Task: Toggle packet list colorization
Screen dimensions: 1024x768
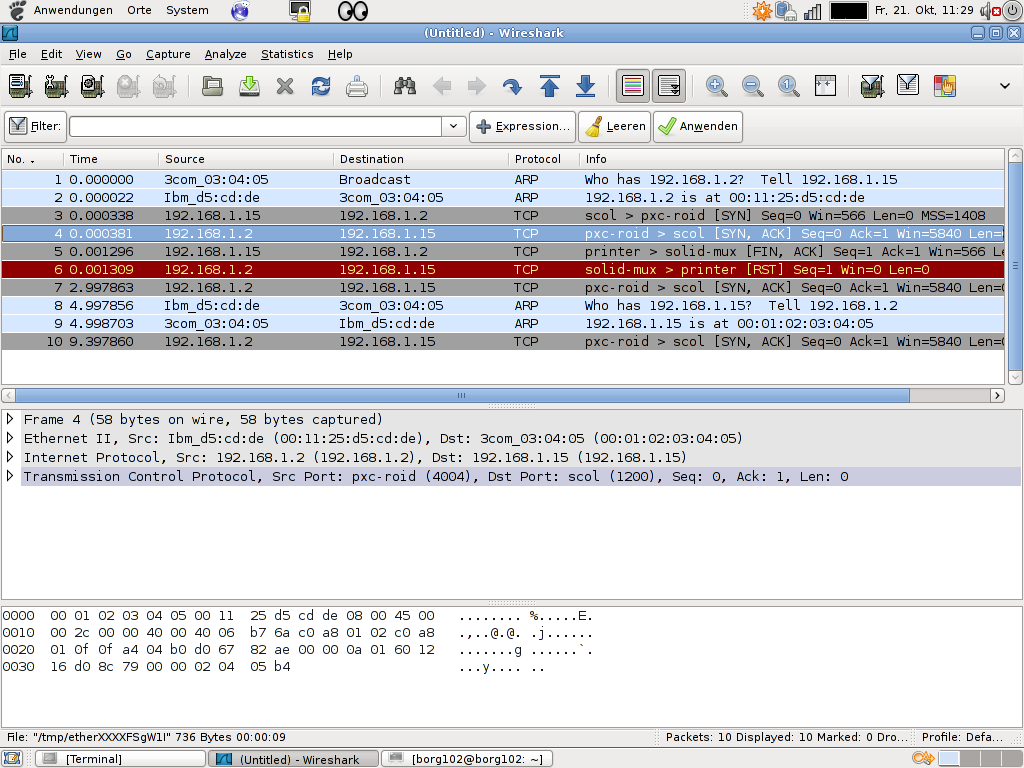Action: point(633,86)
